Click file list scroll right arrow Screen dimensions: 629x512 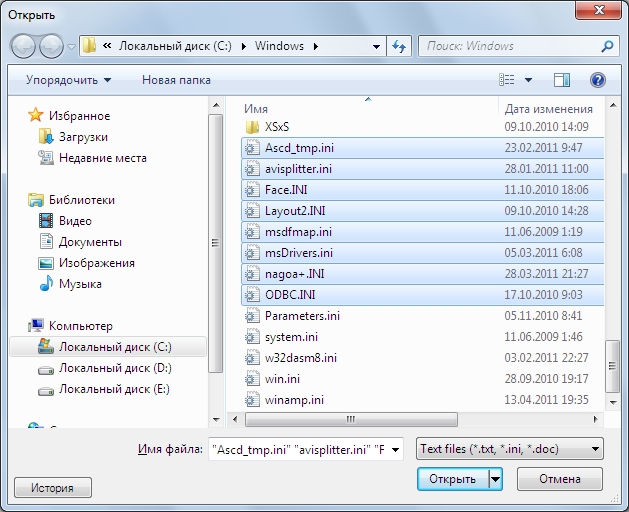595,419
